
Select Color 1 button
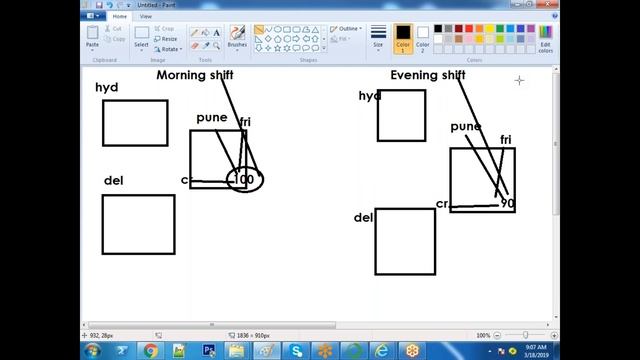coord(403,39)
